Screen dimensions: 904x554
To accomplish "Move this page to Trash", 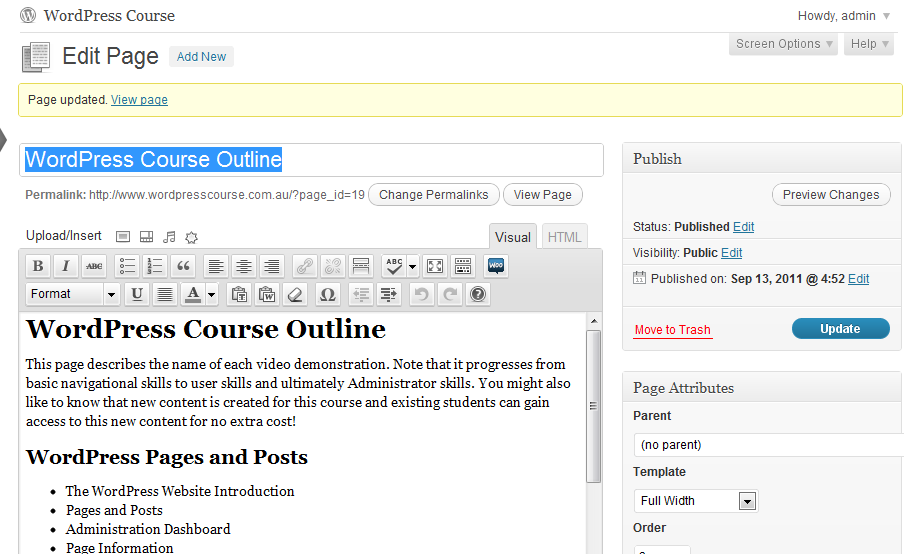I will 672,330.
